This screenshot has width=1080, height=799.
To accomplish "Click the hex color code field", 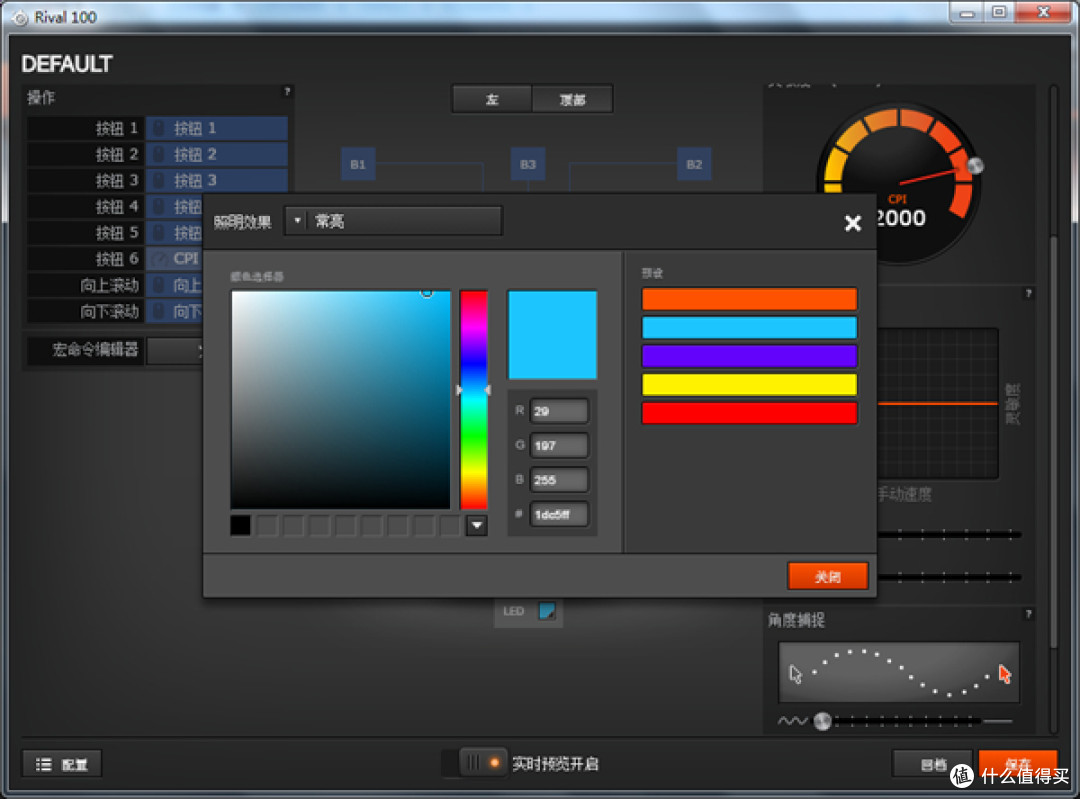I will pyautogui.click(x=559, y=515).
